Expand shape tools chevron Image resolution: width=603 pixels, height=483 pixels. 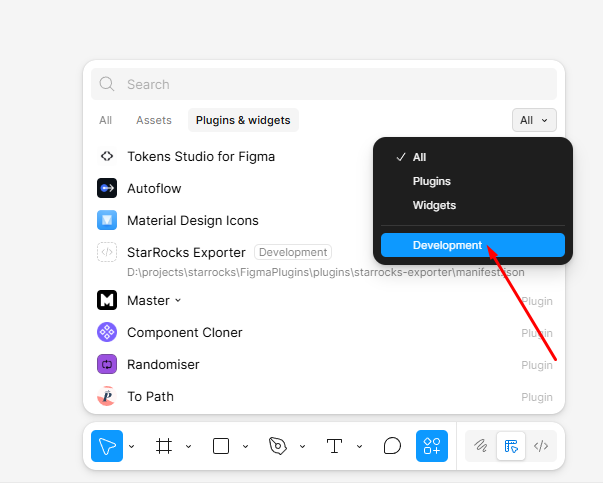245,446
